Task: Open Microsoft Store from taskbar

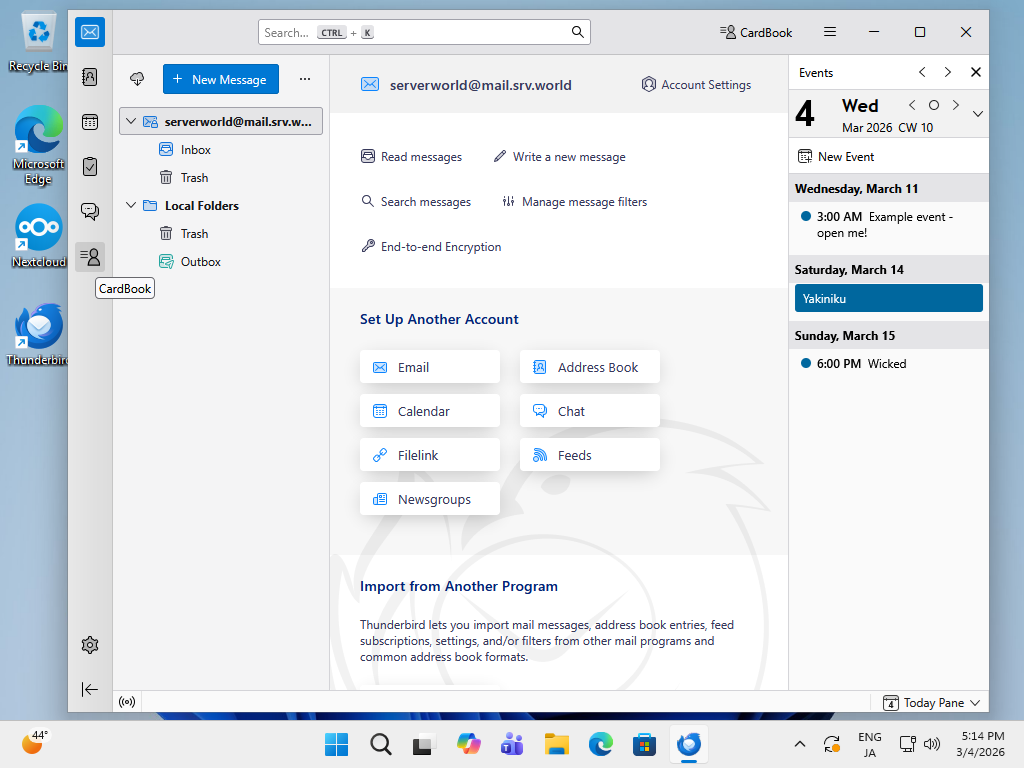Action: pos(644,744)
